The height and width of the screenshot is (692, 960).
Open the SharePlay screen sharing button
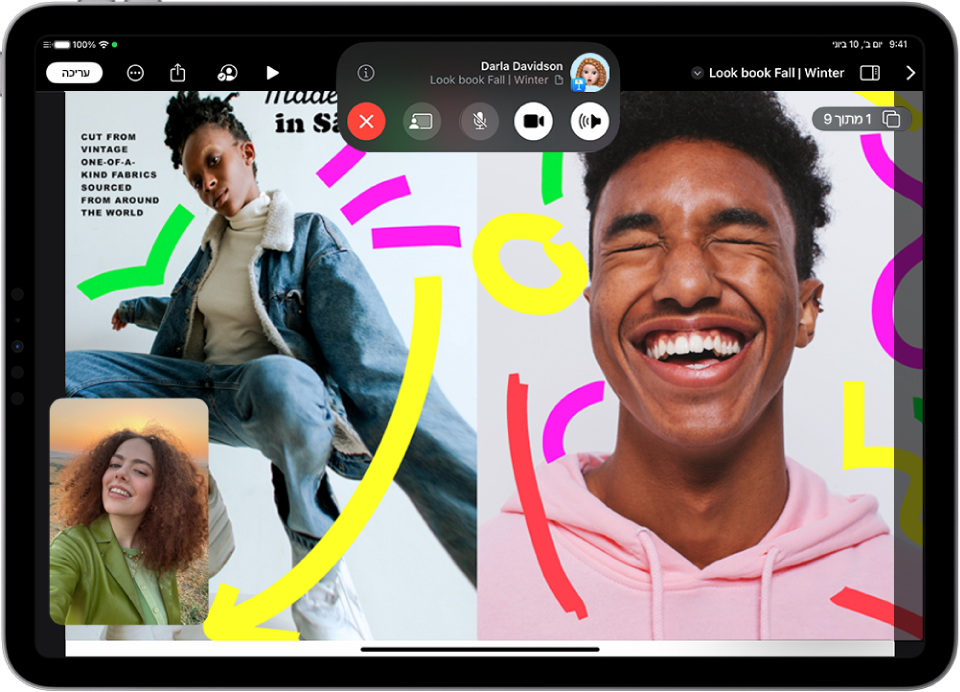tap(422, 121)
